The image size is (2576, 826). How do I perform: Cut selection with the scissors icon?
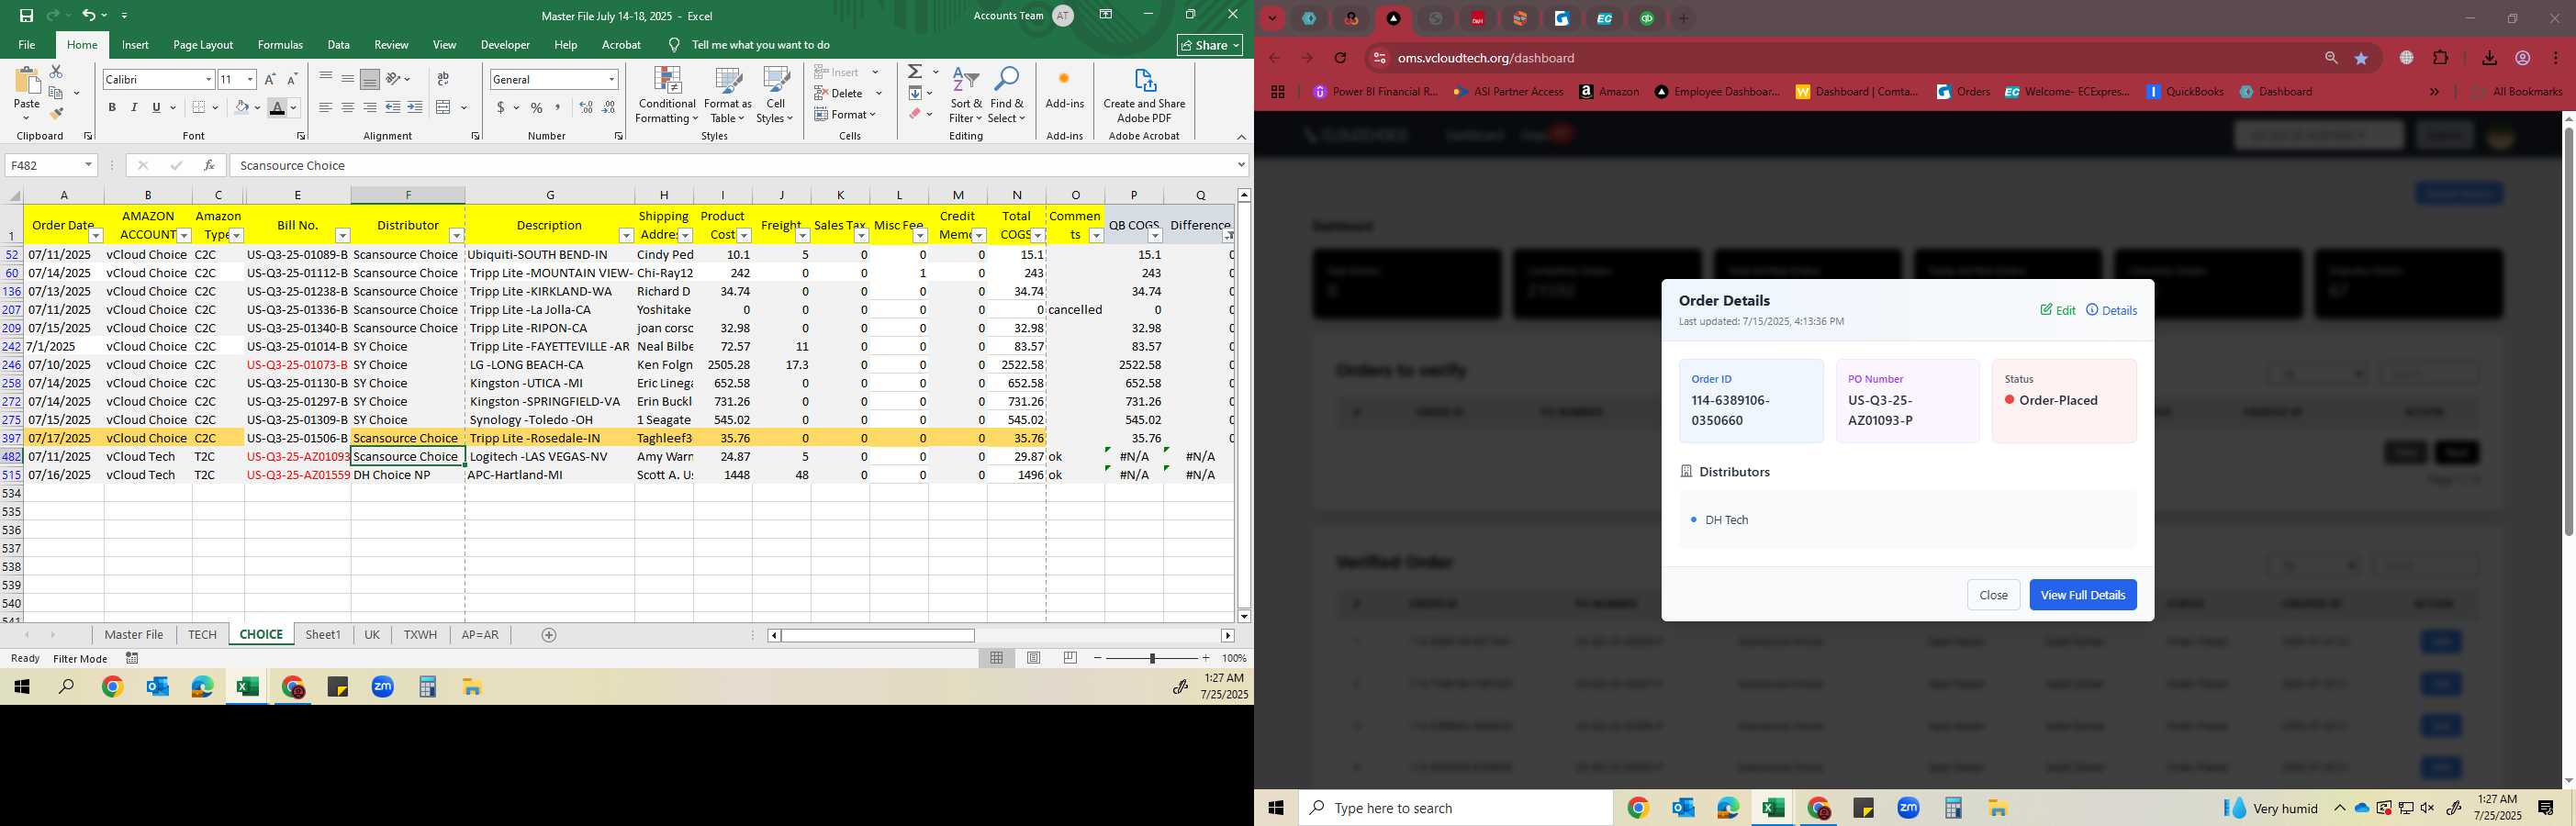coord(56,72)
